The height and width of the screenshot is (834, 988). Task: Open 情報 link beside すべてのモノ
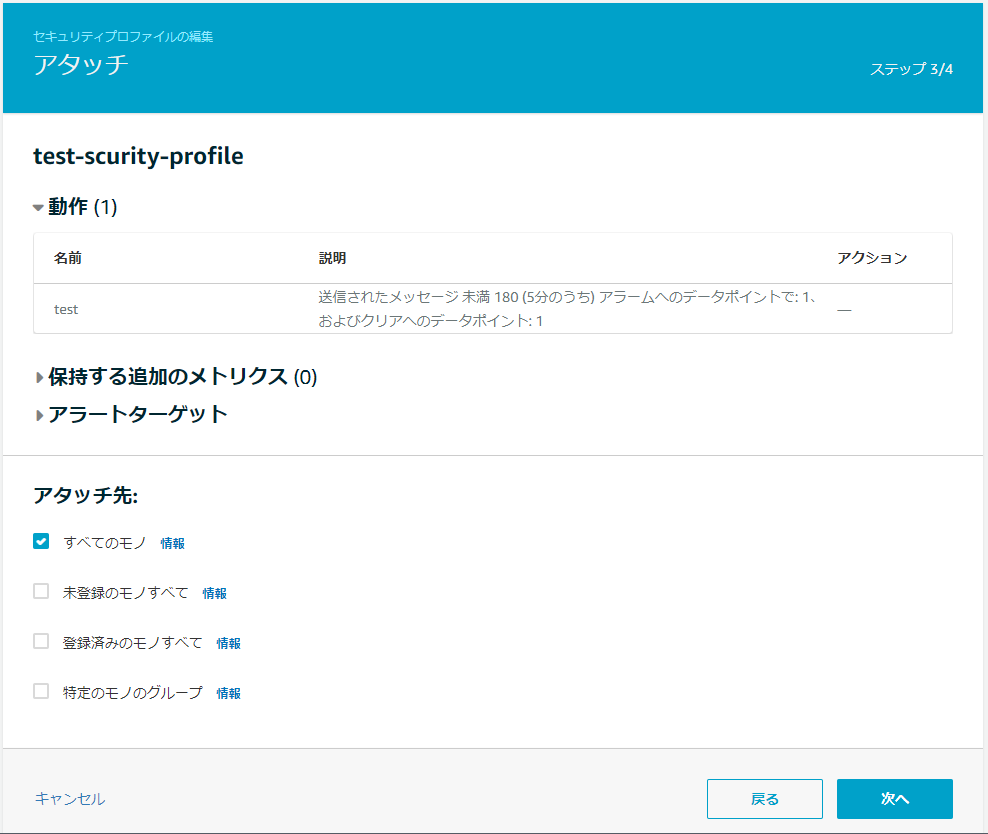click(172, 543)
